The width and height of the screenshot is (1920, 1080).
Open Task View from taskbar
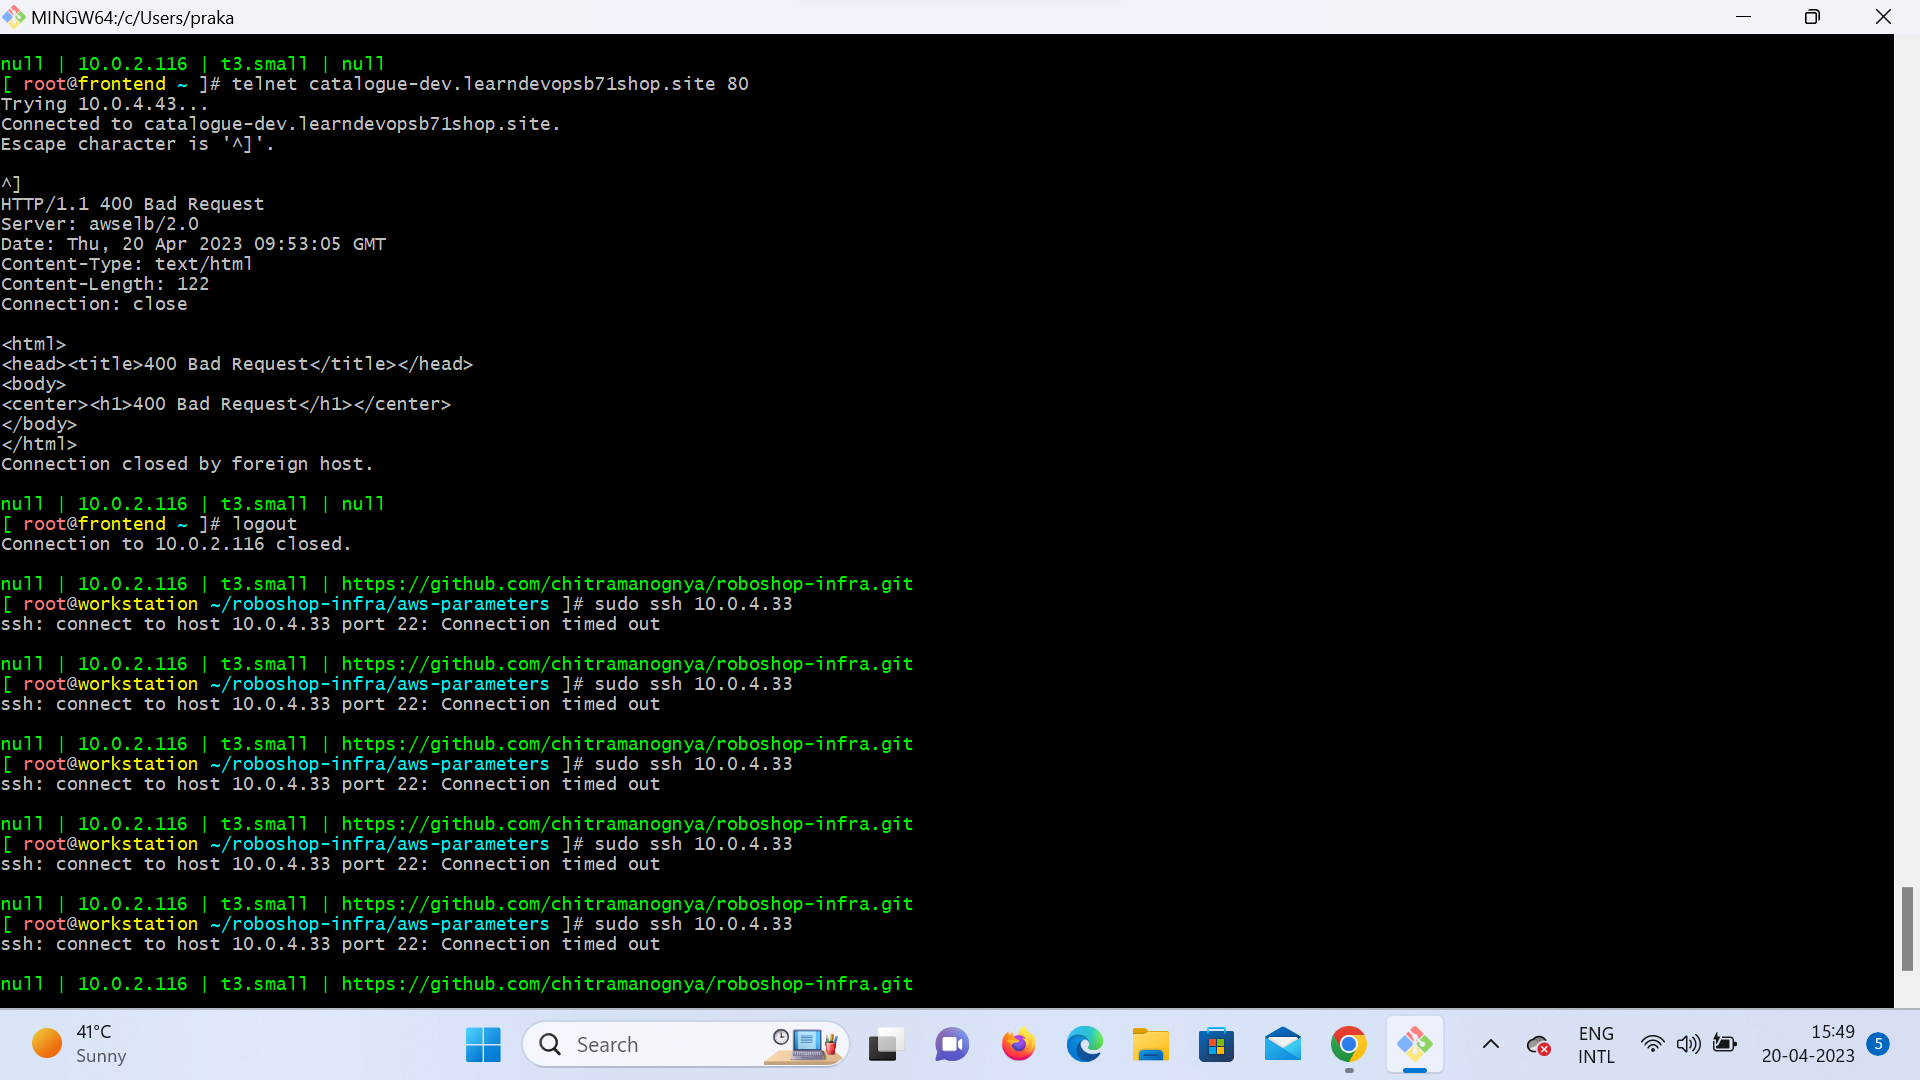pos(885,1045)
